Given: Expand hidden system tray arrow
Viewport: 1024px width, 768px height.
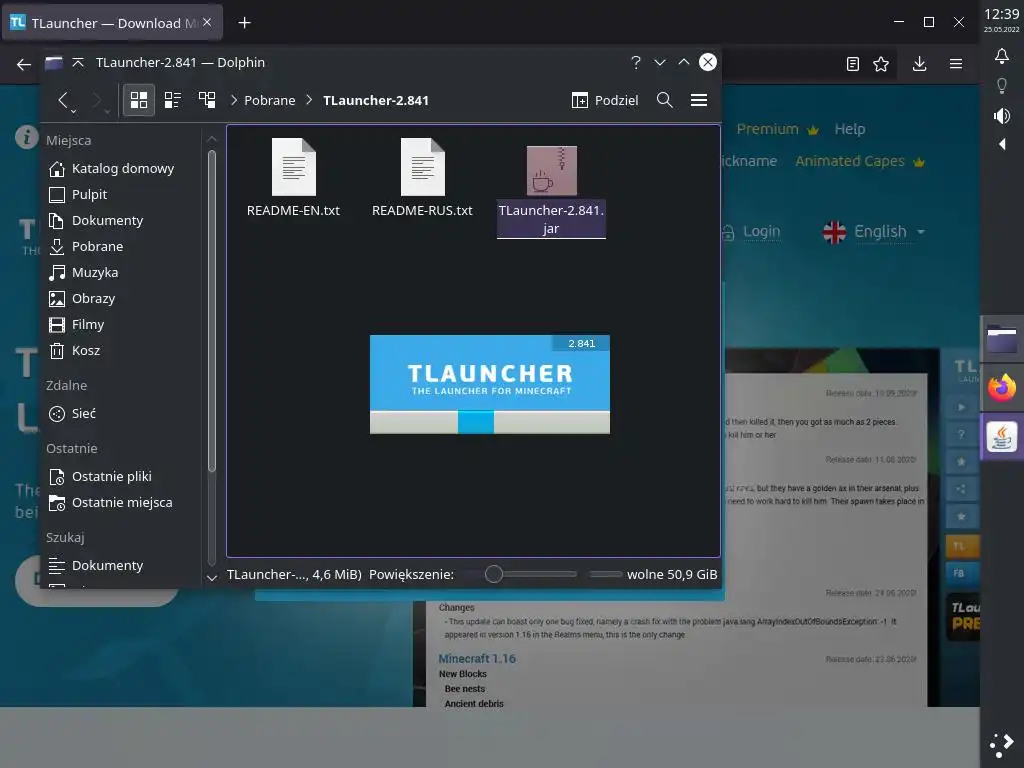Looking at the screenshot, I should click(1002, 144).
